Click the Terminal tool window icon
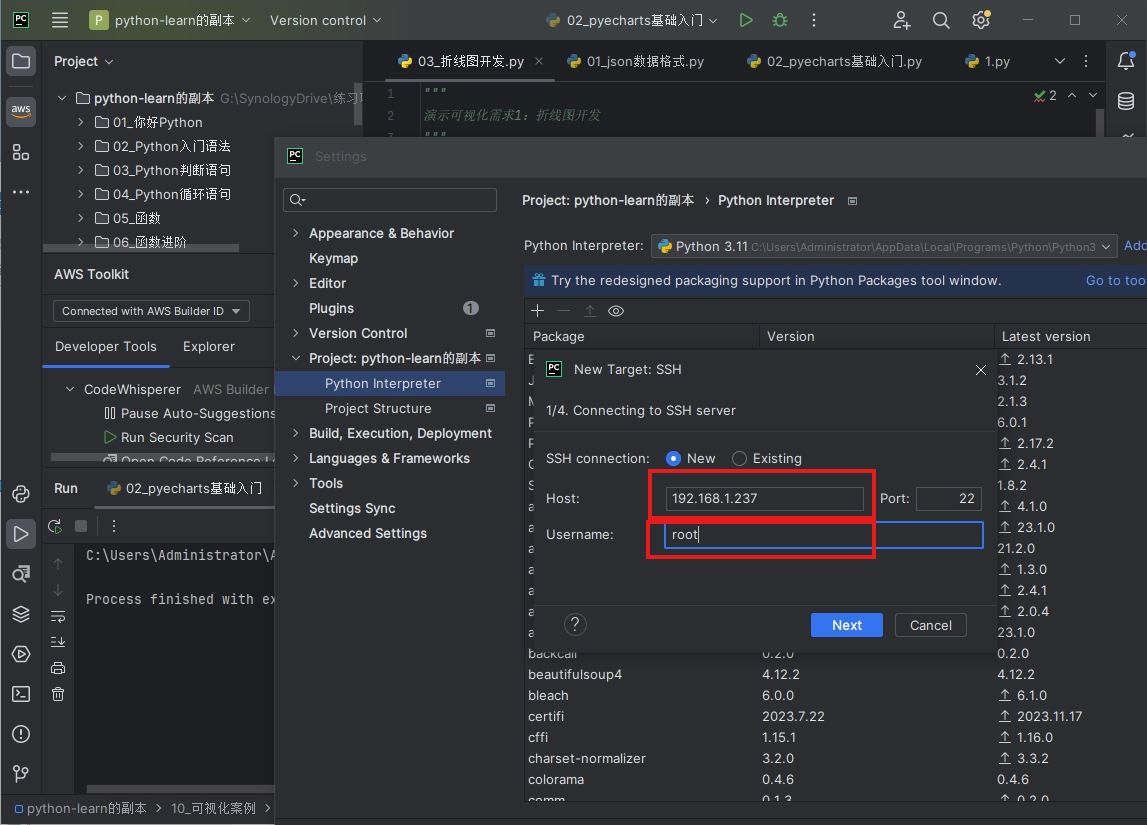The height and width of the screenshot is (825, 1147). point(21,694)
